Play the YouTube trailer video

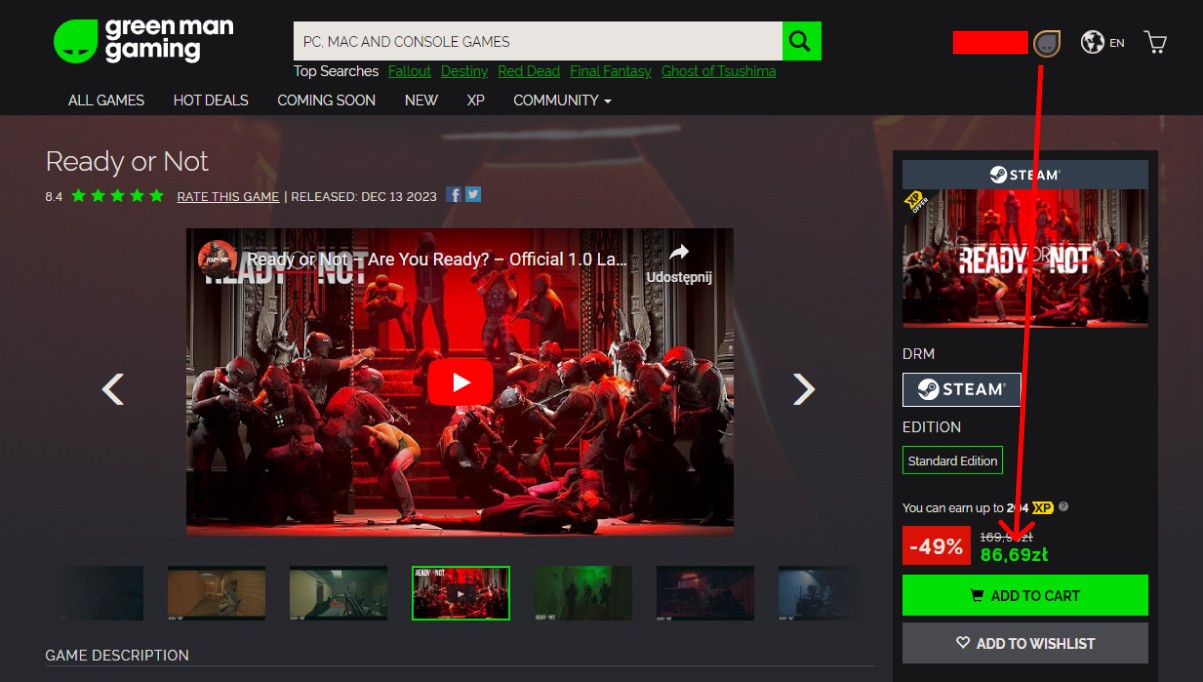[460, 382]
